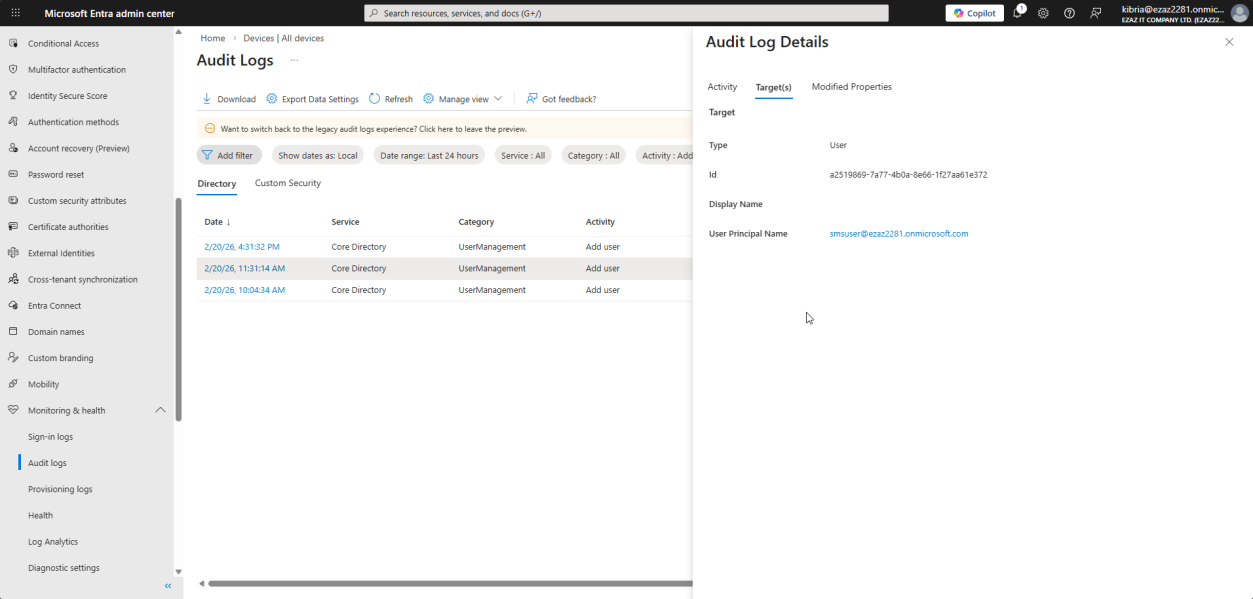Open Copilot from the top bar
Viewport: 1253px width, 599px height.
[x=975, y=13]
